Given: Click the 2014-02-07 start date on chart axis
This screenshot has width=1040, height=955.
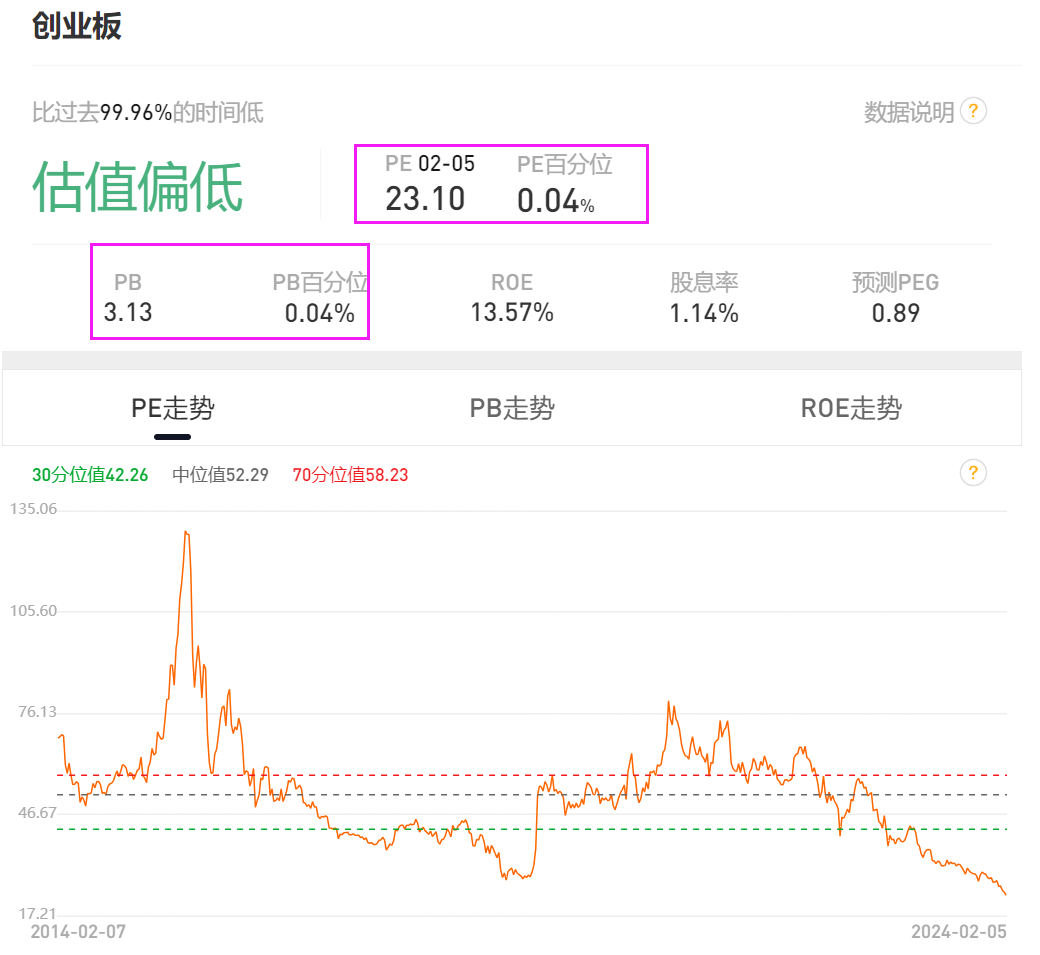Looking at the screenshot, I should pyautogui.click(x=79, y=932).
